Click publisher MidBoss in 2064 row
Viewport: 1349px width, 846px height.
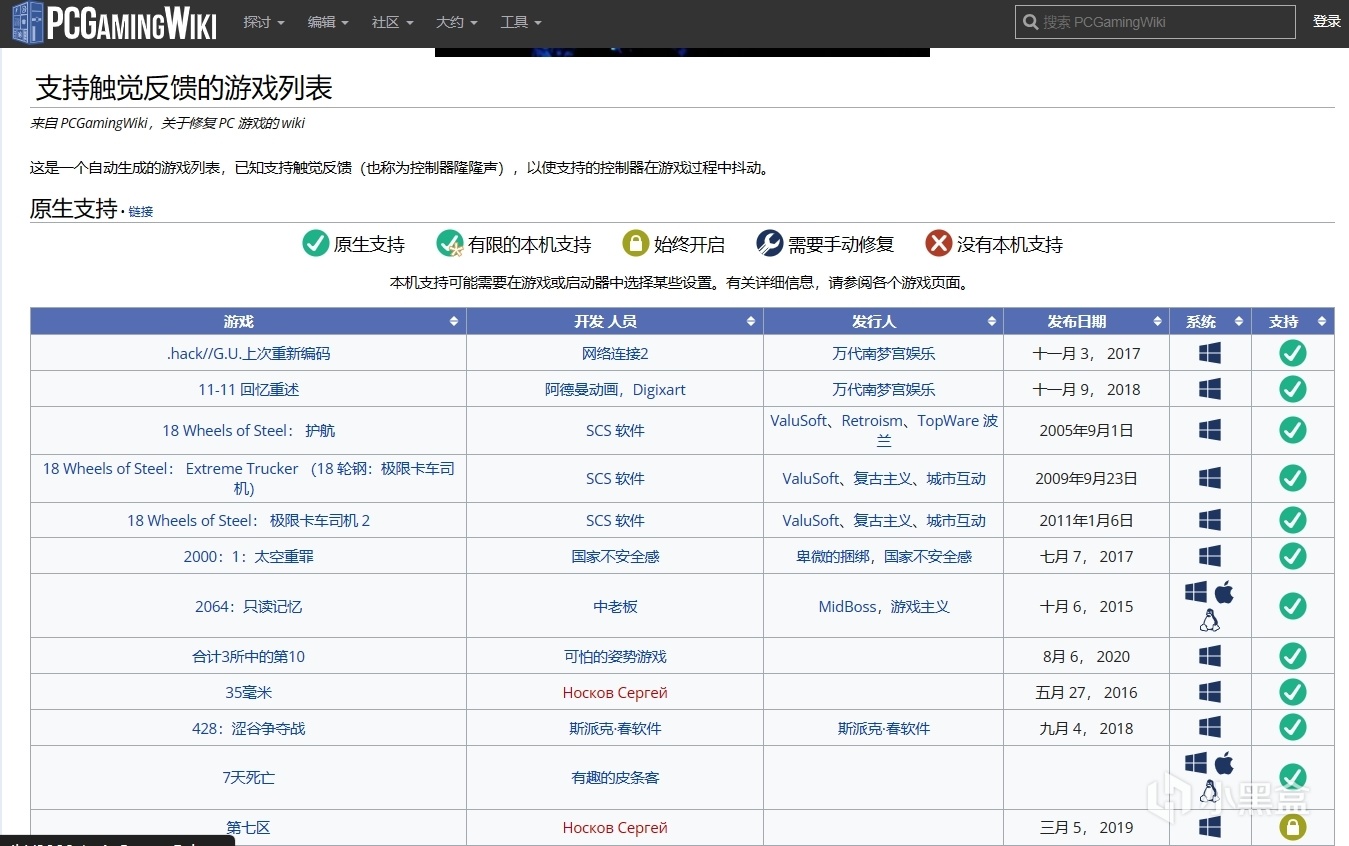point(848,606)
